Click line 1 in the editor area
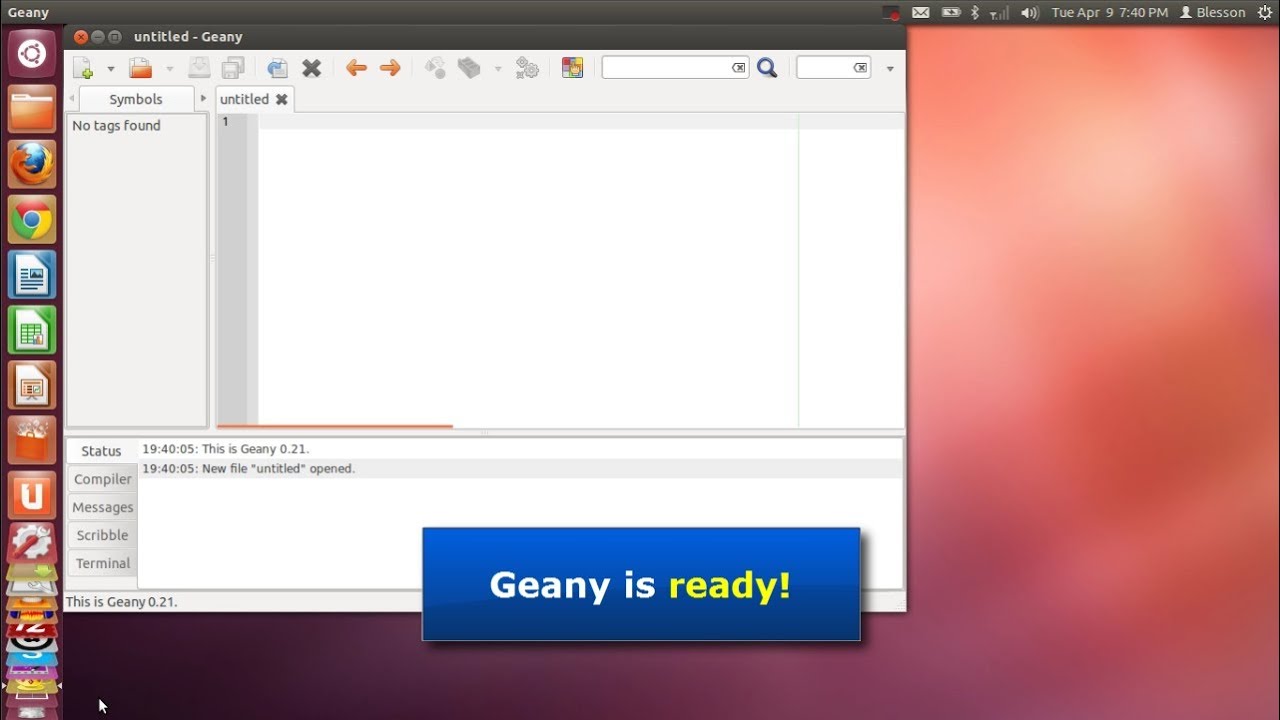 click(581, 121)
